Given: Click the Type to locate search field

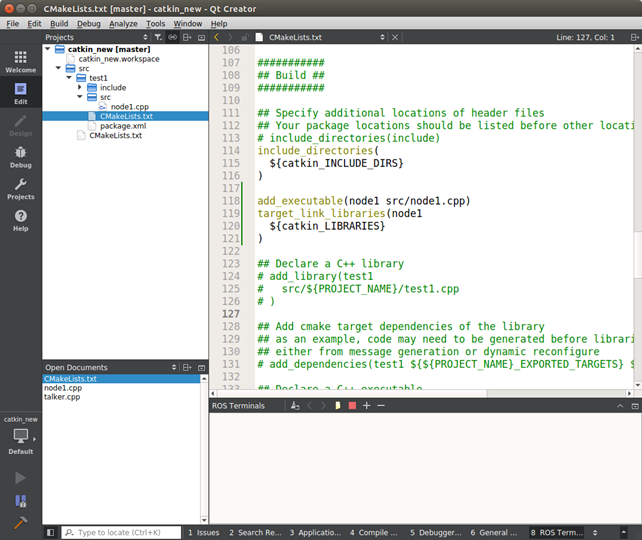Looking at the screenshot, I should pyautogui.click(x=121, y=532).
